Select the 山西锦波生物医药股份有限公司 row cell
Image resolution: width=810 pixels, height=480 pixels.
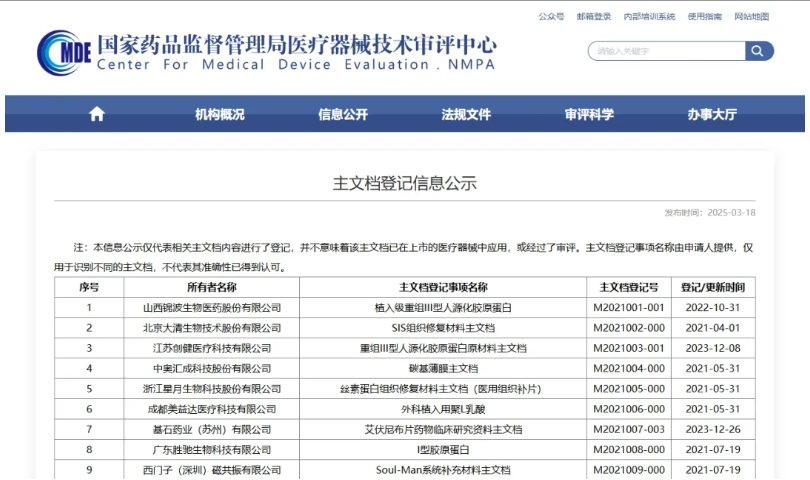point(212,308)
